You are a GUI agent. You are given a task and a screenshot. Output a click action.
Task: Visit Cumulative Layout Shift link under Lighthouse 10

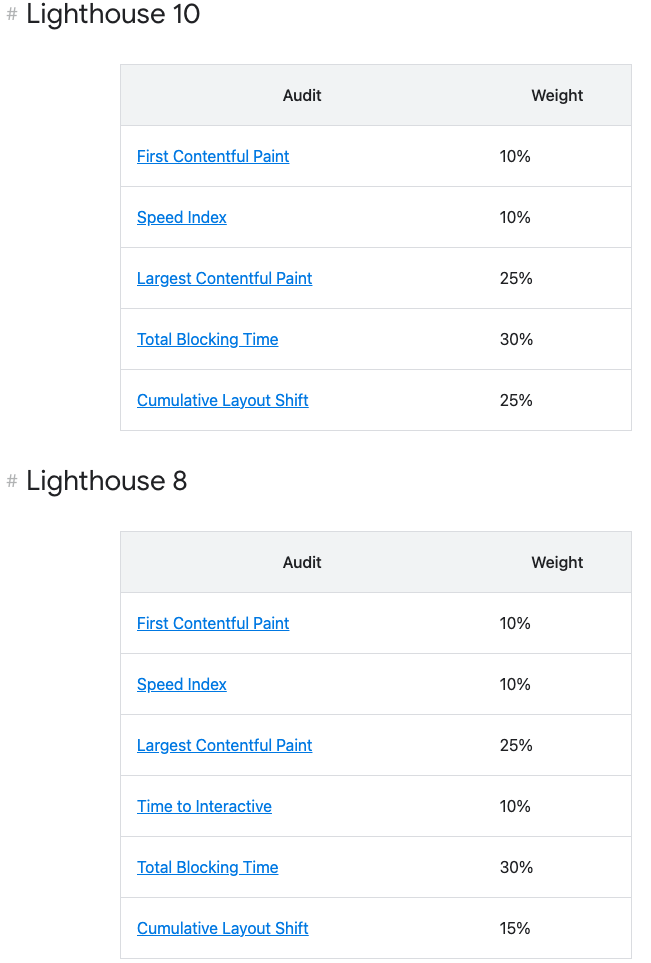pyautogui.click(x=222, y=400)
